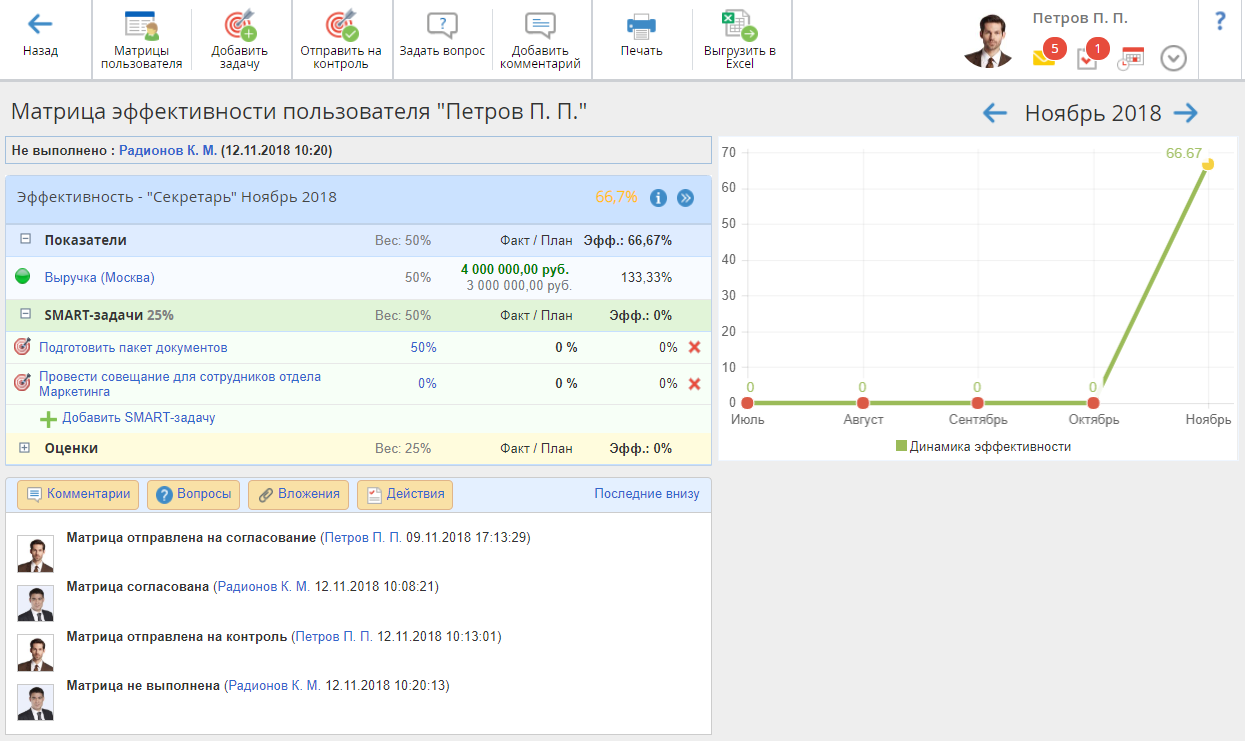Click the Print icon
Viewport: 1245px width, 741px height.
coord(641,25)
